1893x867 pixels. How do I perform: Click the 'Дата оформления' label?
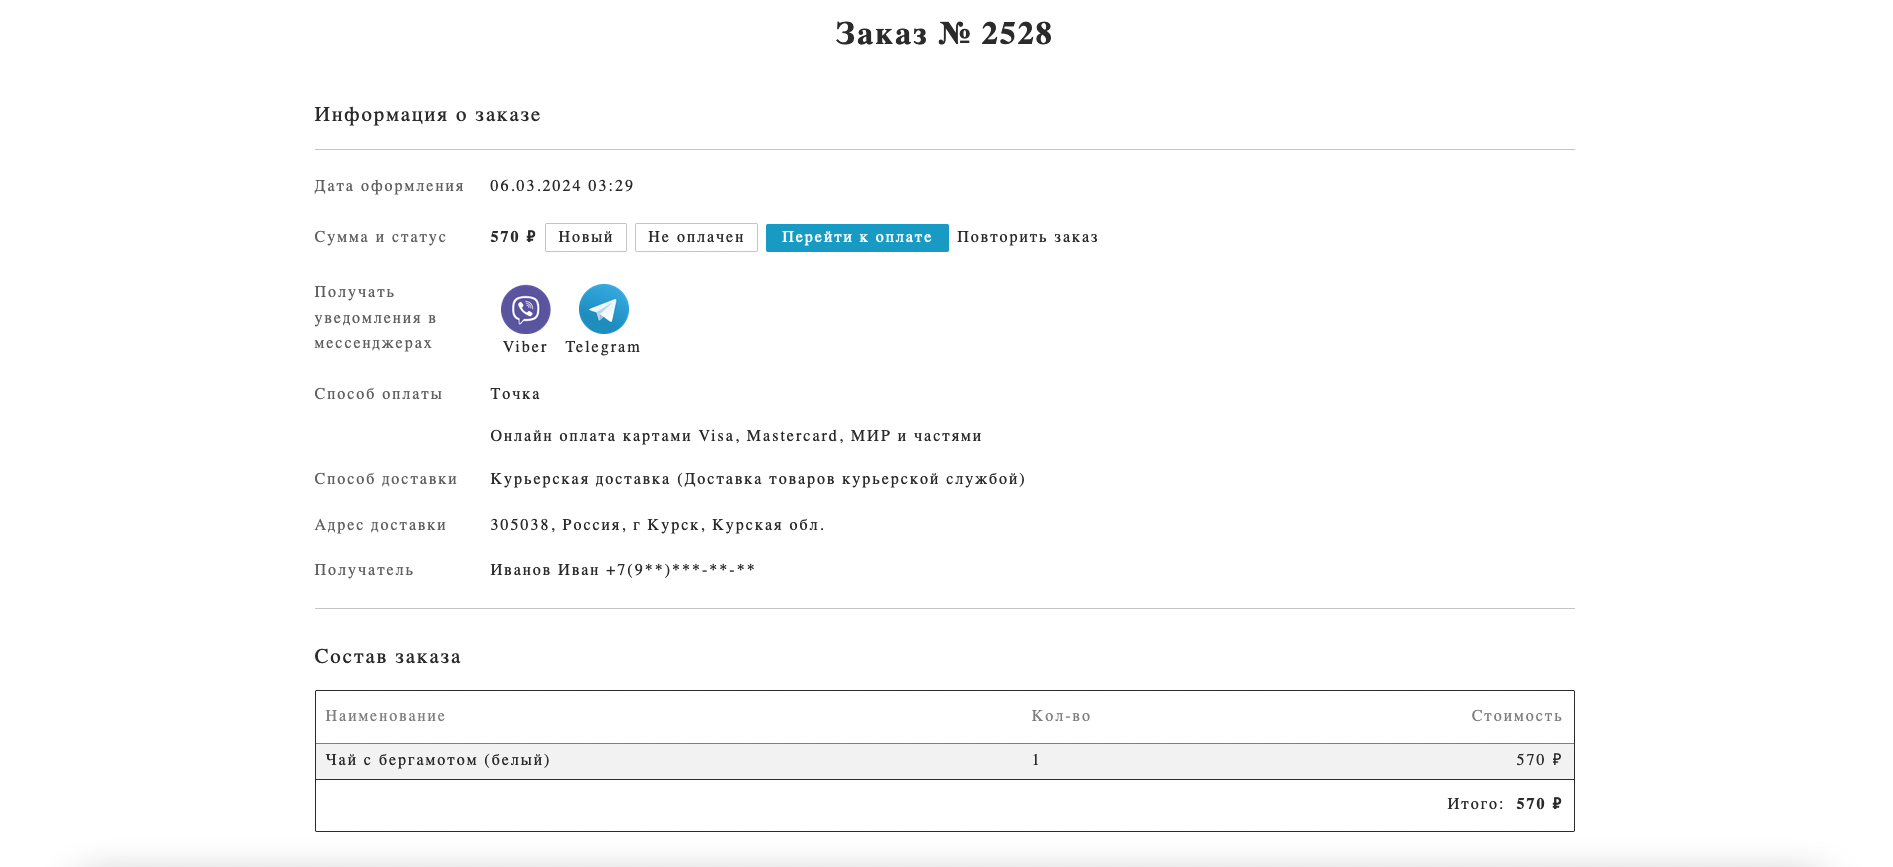[389, 186]
